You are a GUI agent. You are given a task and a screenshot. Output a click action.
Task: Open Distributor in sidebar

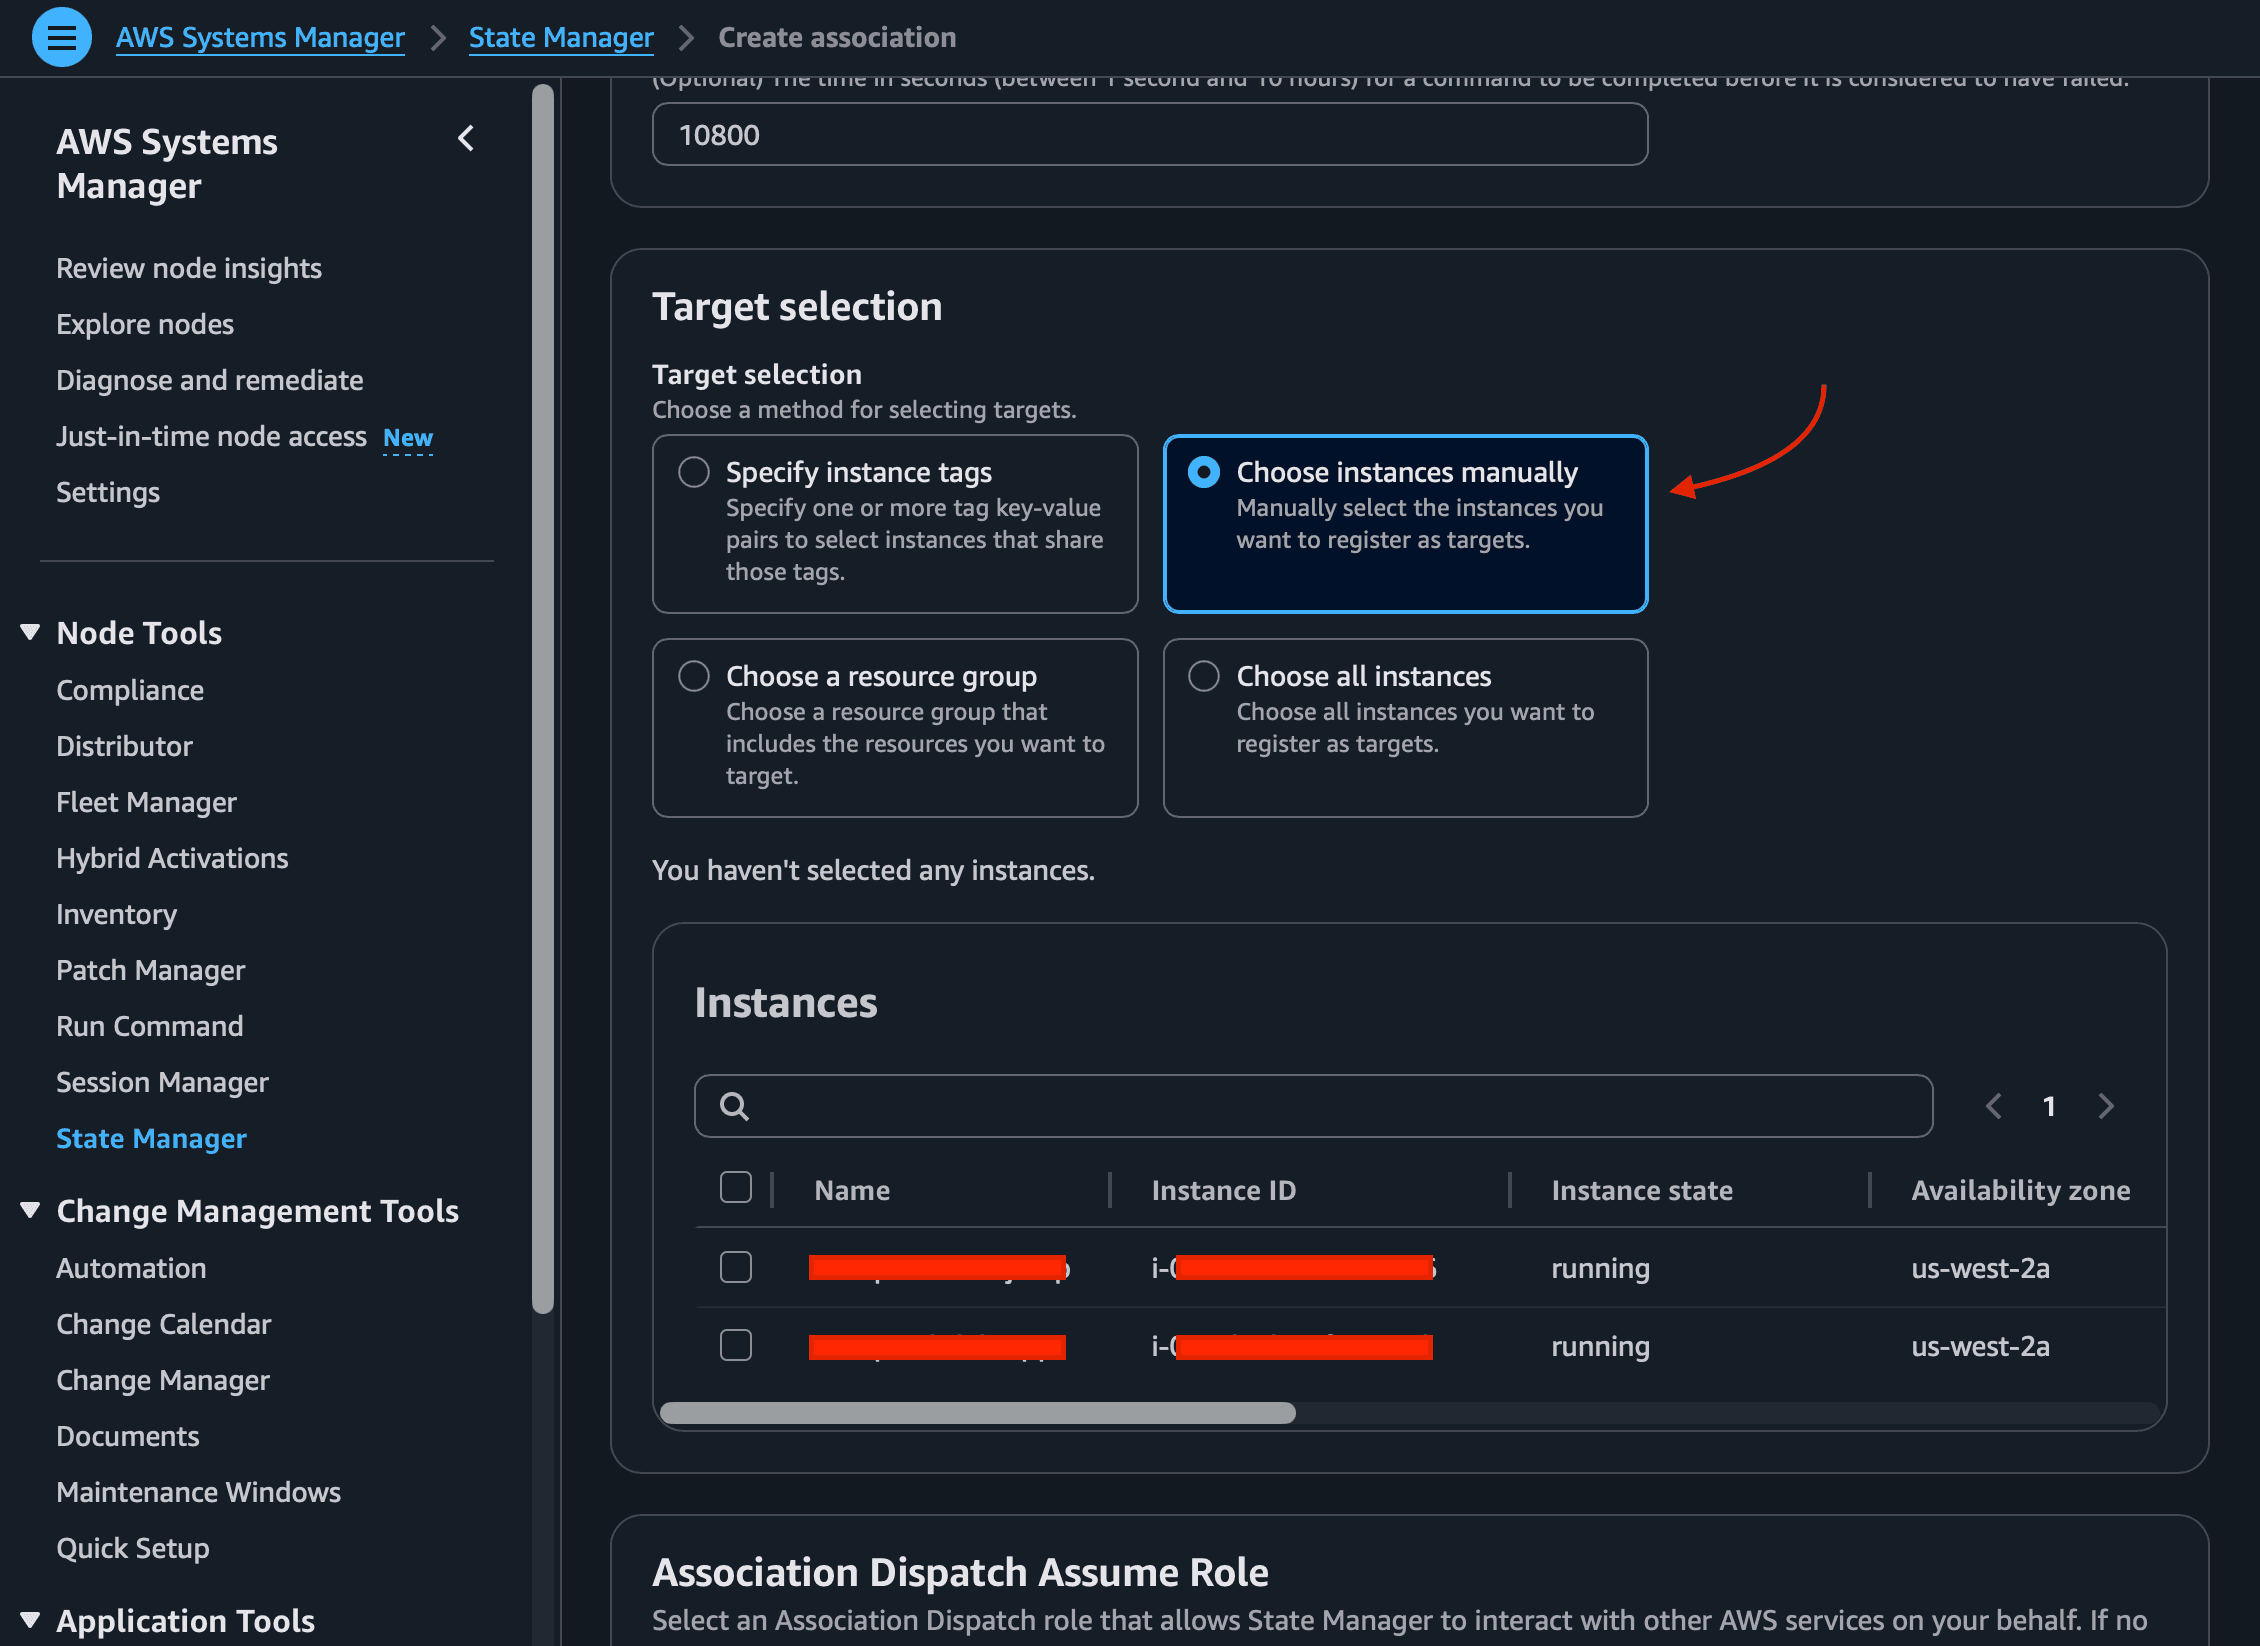pos(124,746)
